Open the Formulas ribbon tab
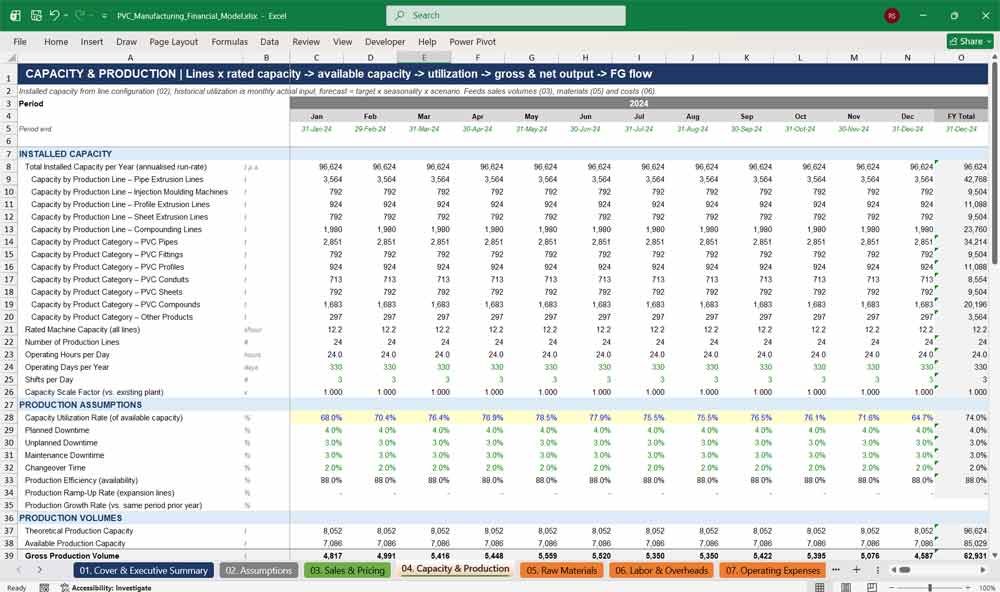This screenshot has width=1000, height=592. (230, 41)
